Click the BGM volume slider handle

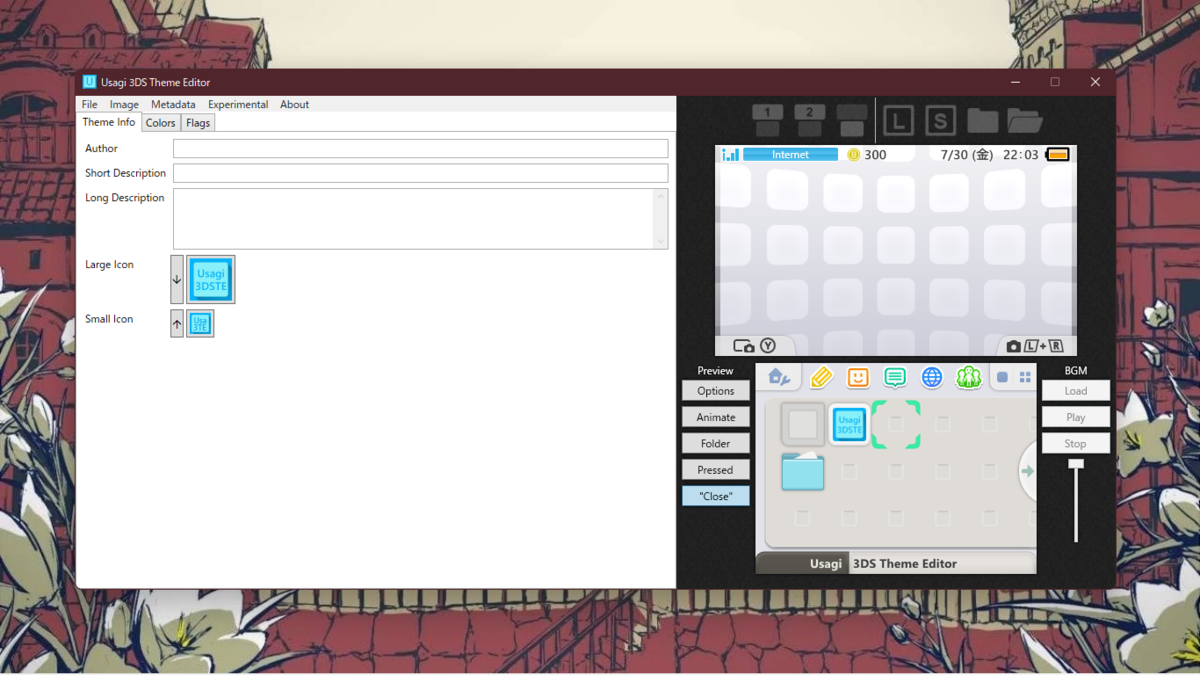pyautogui.click(x=1076, y=464)
